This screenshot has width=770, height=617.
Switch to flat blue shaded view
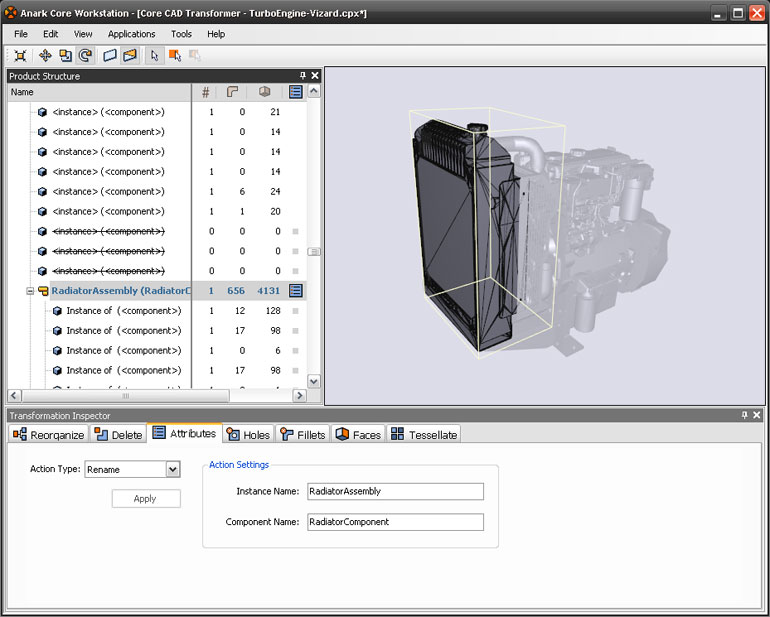click(x=110, y=56)
